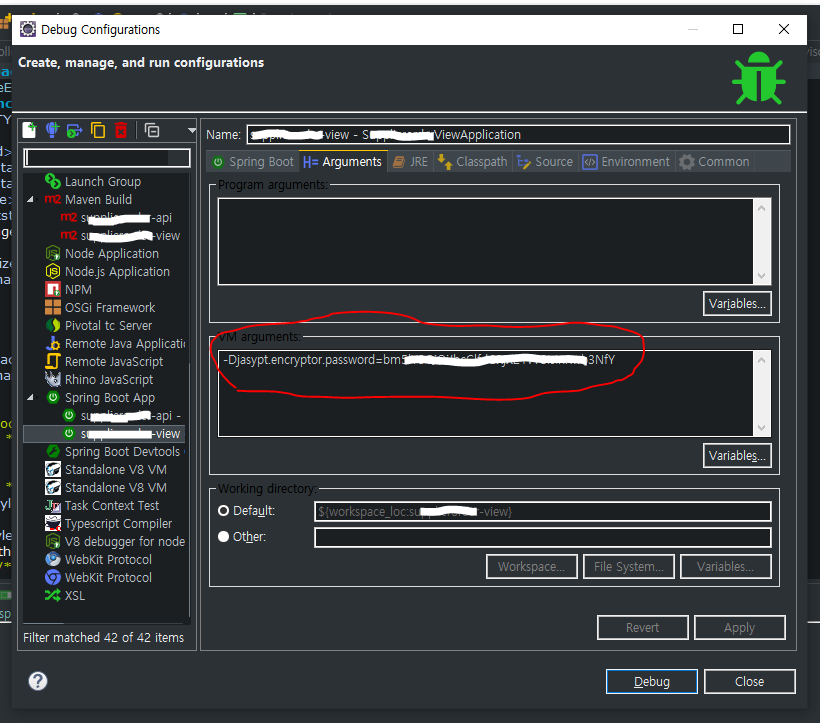
Task: Click VM arguments scrollbar up arrow
Action: click(761, 360)
